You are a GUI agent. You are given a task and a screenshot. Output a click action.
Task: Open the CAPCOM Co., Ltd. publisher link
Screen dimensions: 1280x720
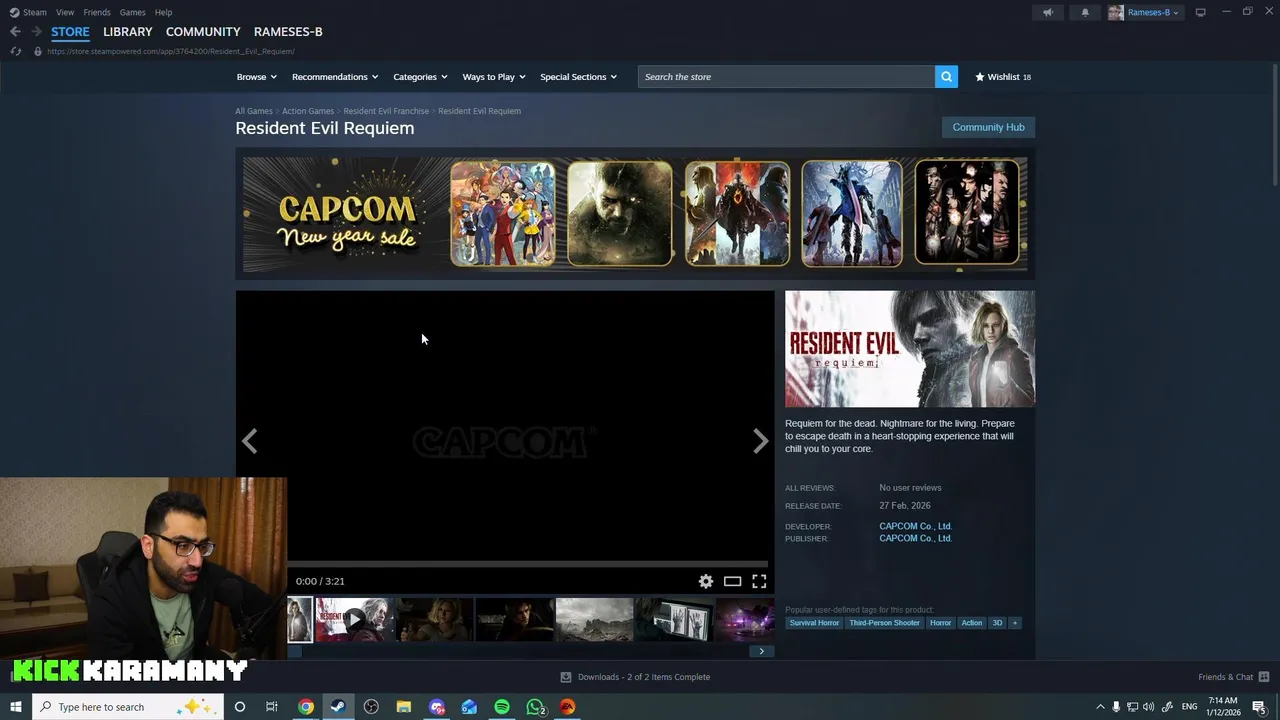point(915,538)
